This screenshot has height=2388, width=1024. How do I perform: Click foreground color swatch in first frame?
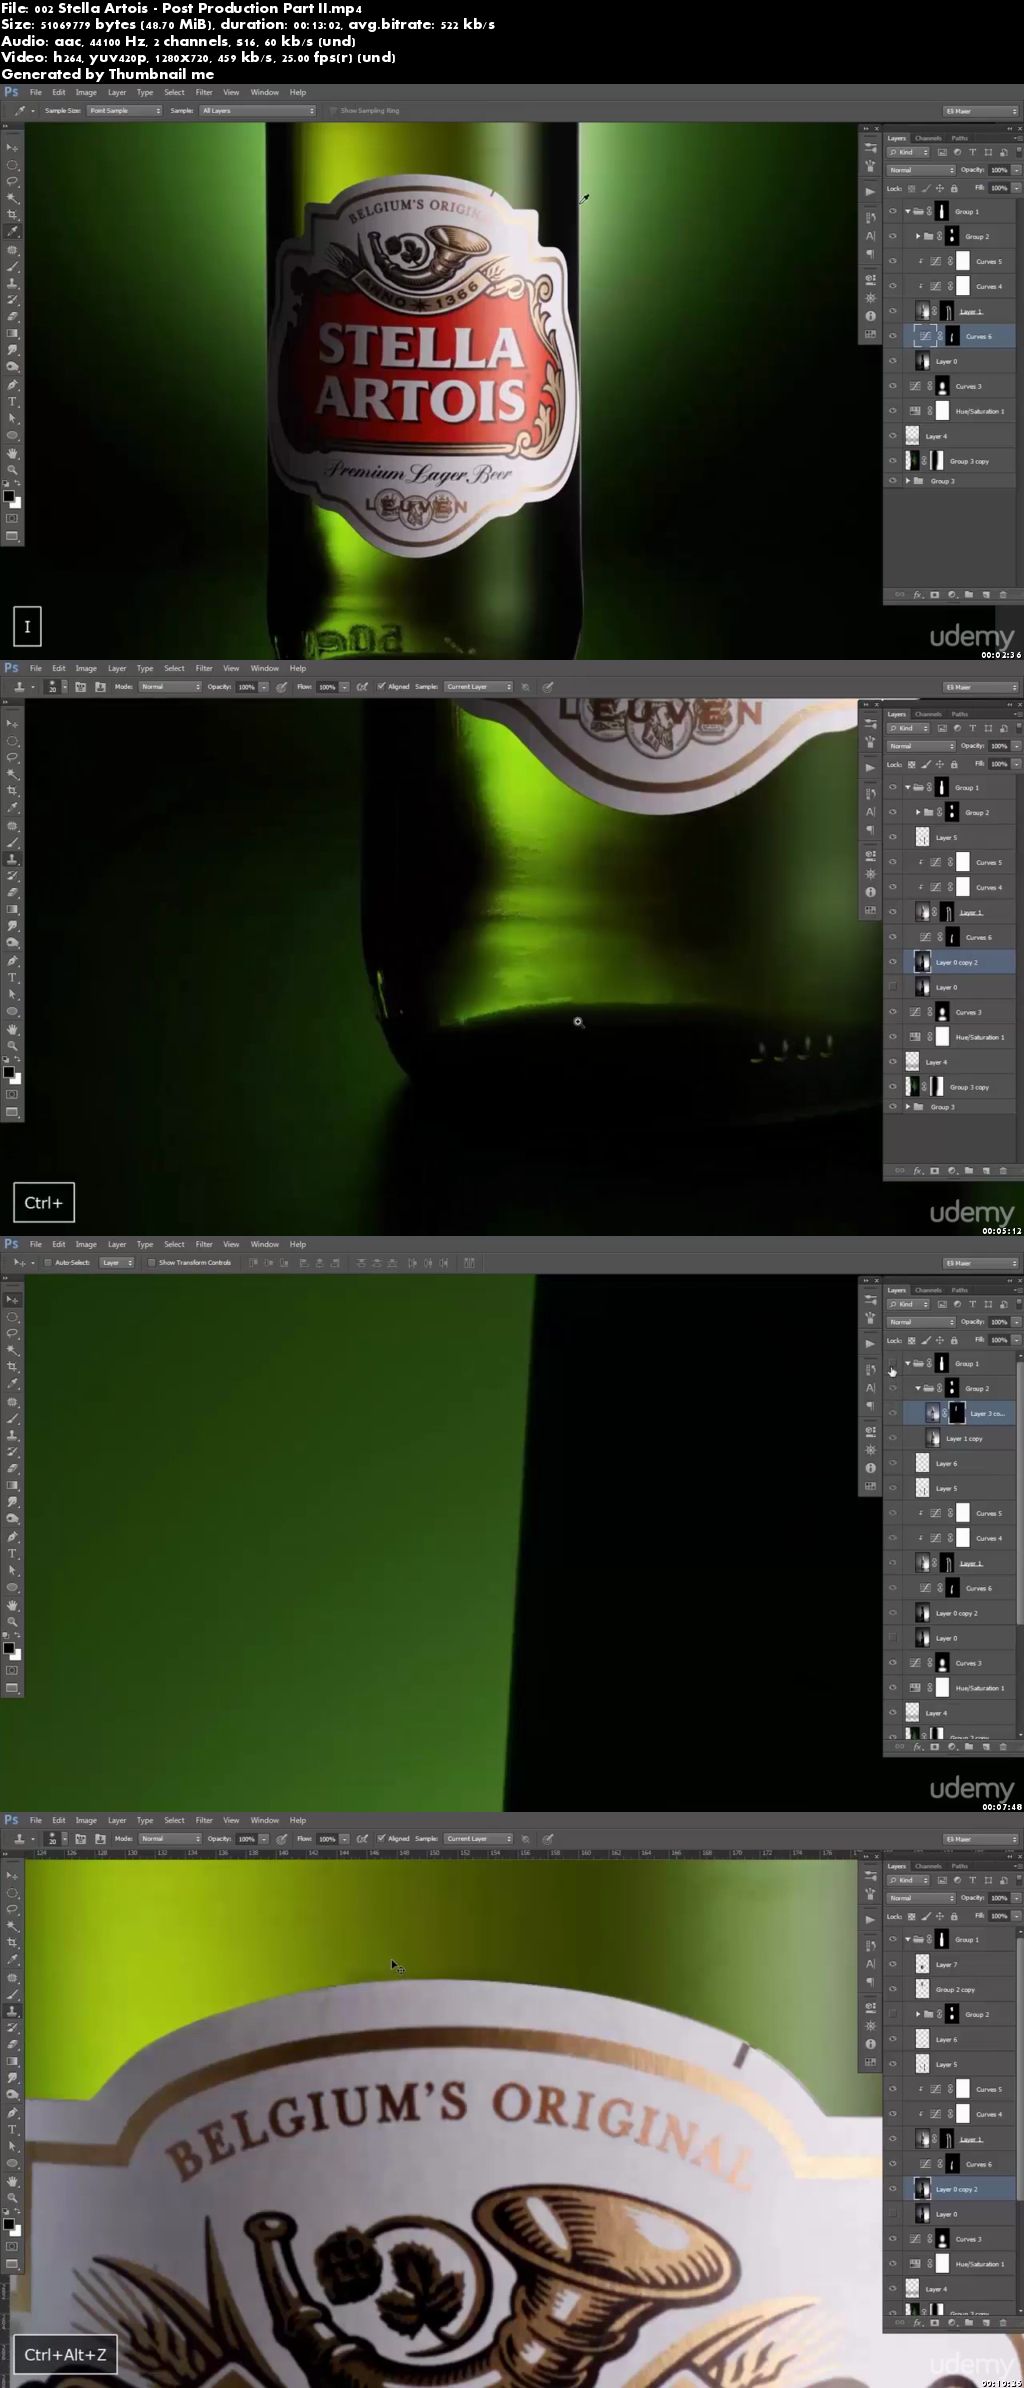tap(9, 496)
